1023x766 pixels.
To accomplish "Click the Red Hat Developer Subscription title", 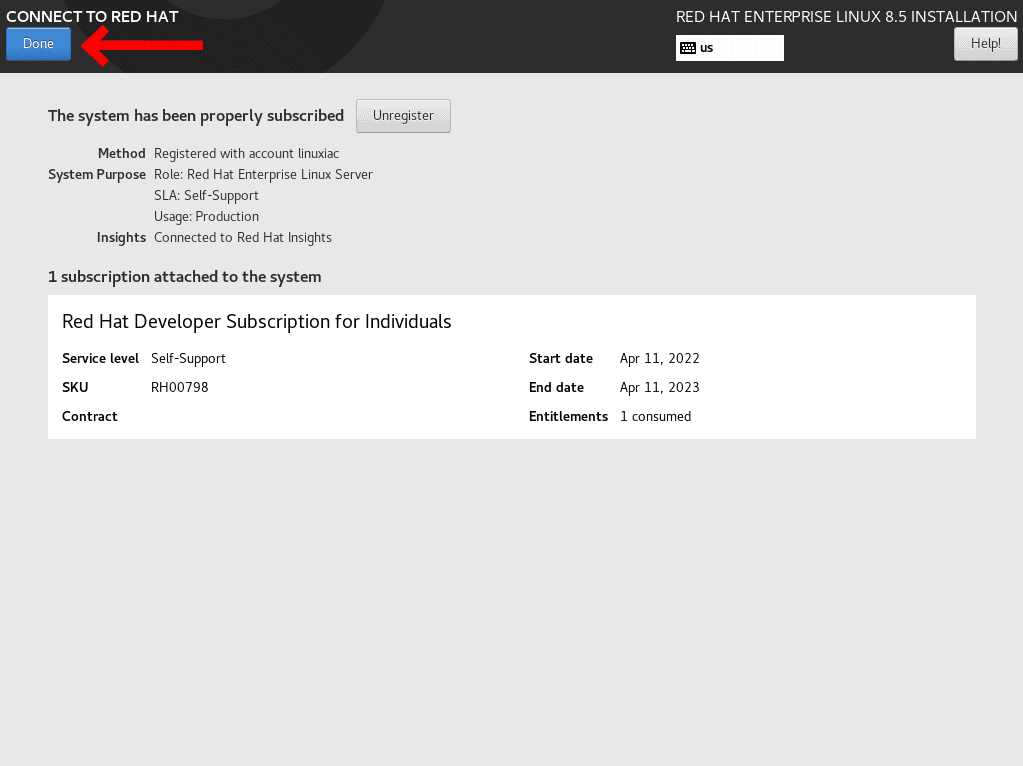I will [256, 322].
